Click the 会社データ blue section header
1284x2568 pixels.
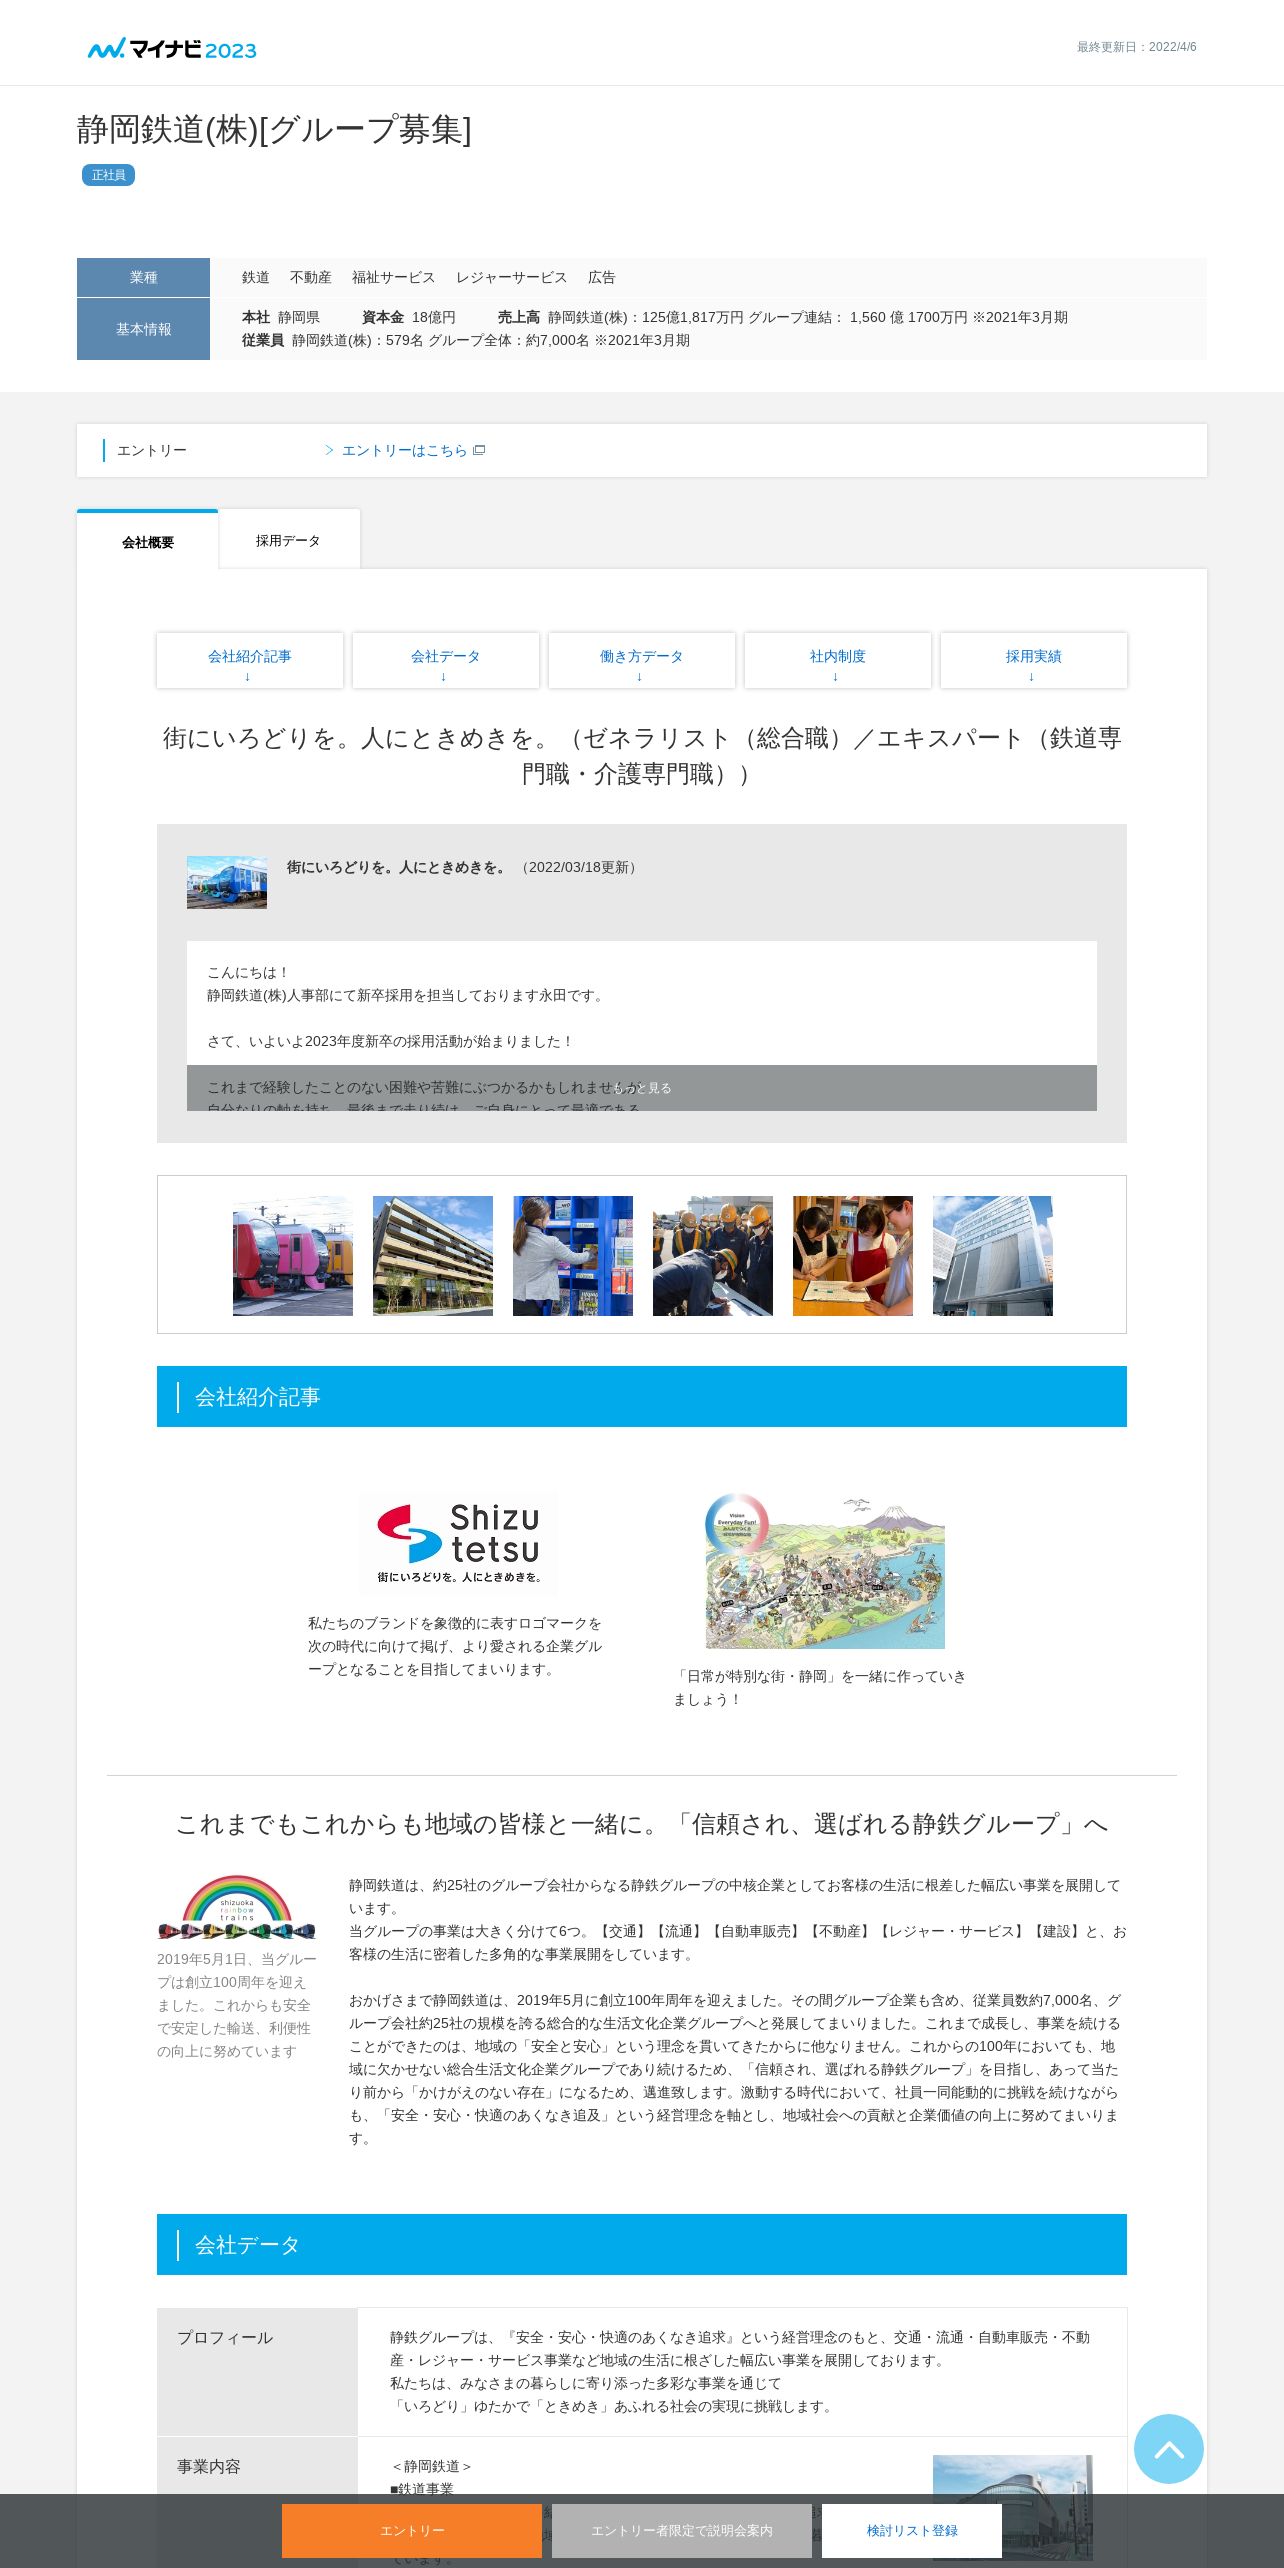[x=642, y=2244]
